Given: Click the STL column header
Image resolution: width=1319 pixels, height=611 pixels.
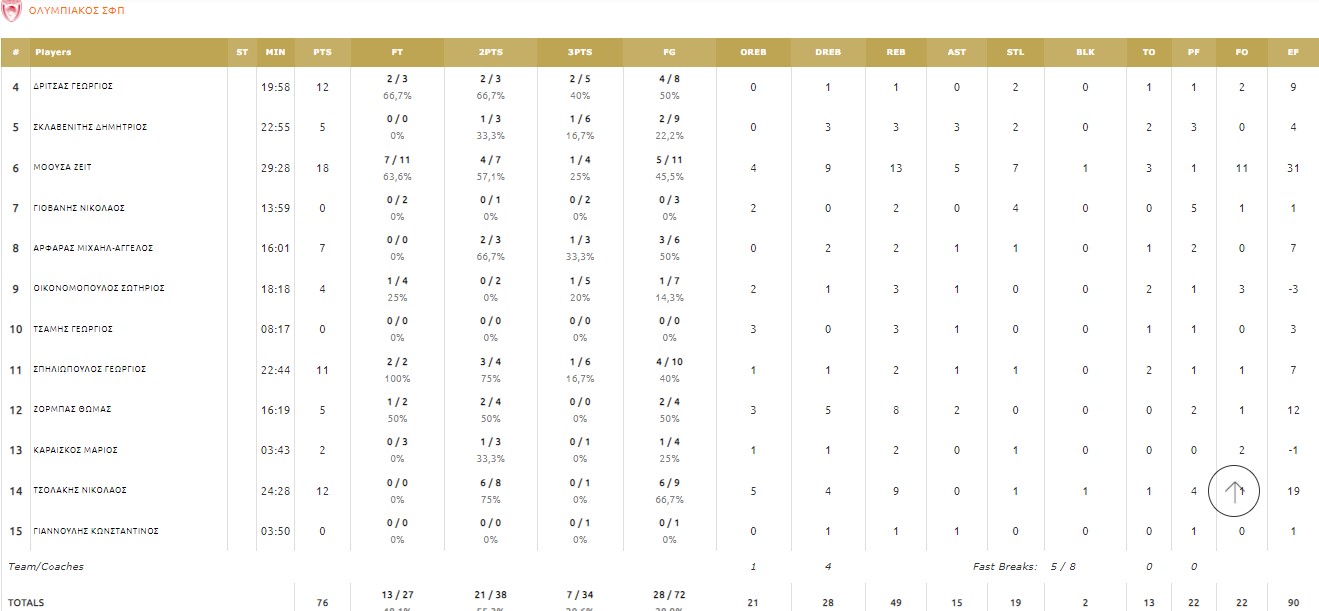Looking at the screenshot, I should [1014, 52].
